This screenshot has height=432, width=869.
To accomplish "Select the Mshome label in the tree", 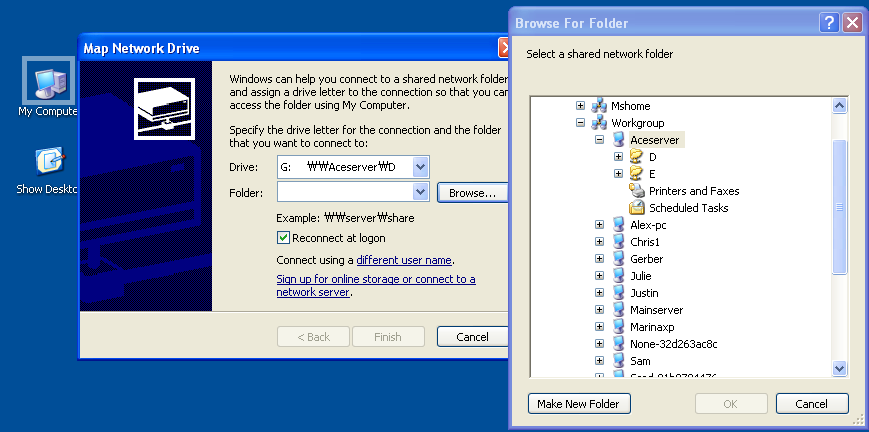I will [x=630, y=105].
